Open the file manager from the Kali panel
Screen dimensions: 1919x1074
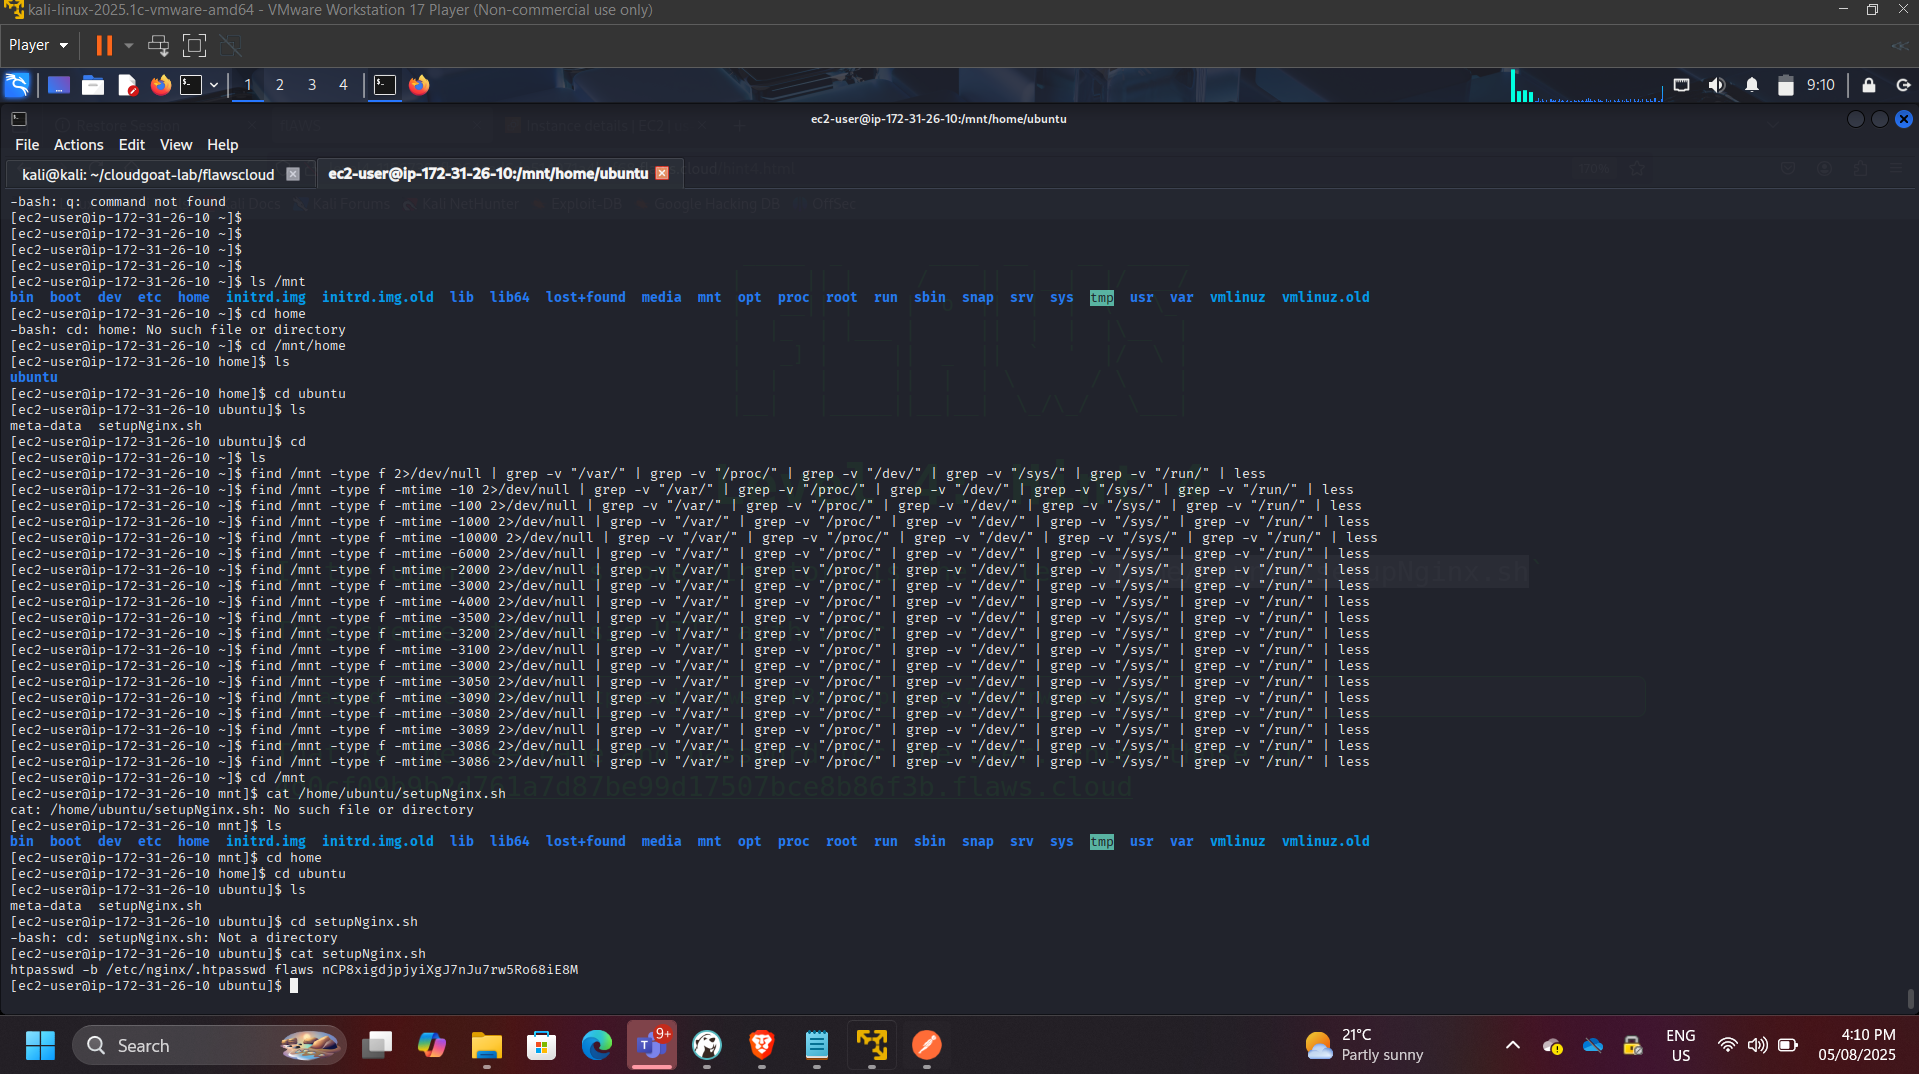tap(92, 85)
